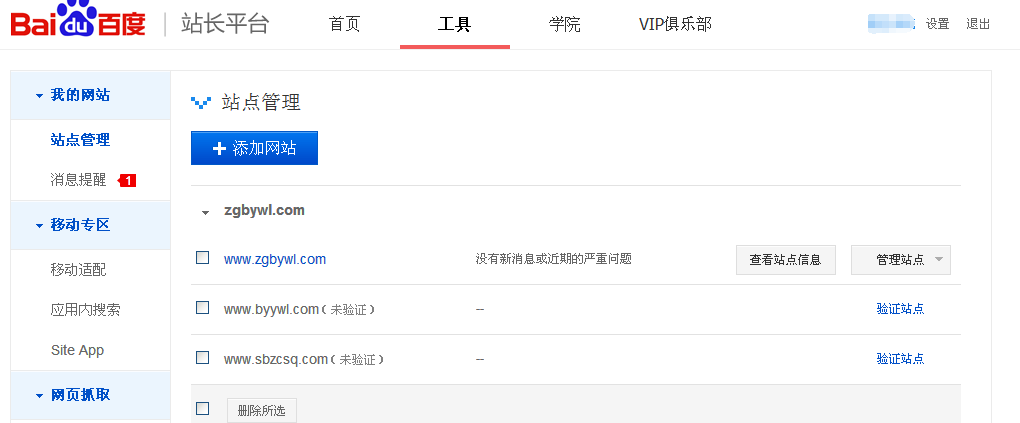Click the plus icon on 添加网站 button
This screenshot has height=423, width=1020.
[x=219, y=148]
